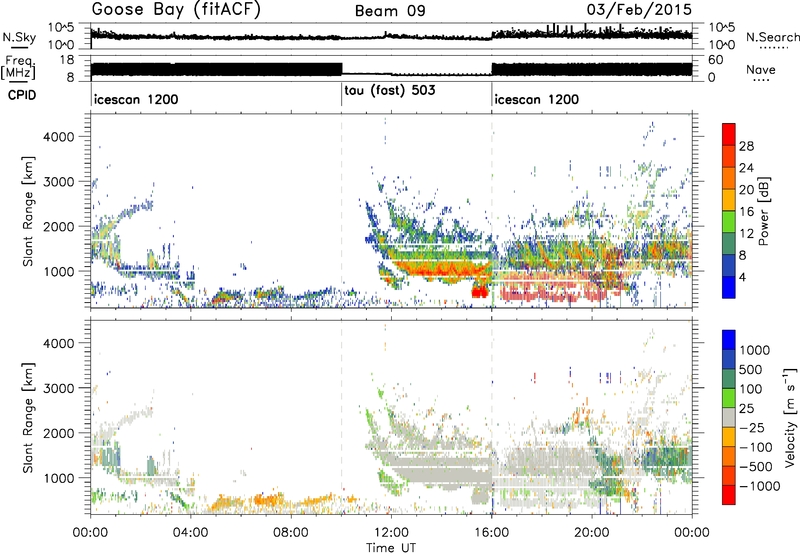Click the gray -25 to 25 Velocity colorbar segment
This screenshot has height=554, width=800.
729,417
